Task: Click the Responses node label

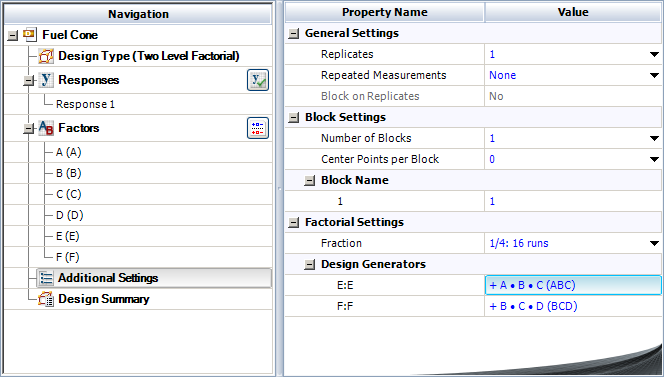Action: (89, 80)
